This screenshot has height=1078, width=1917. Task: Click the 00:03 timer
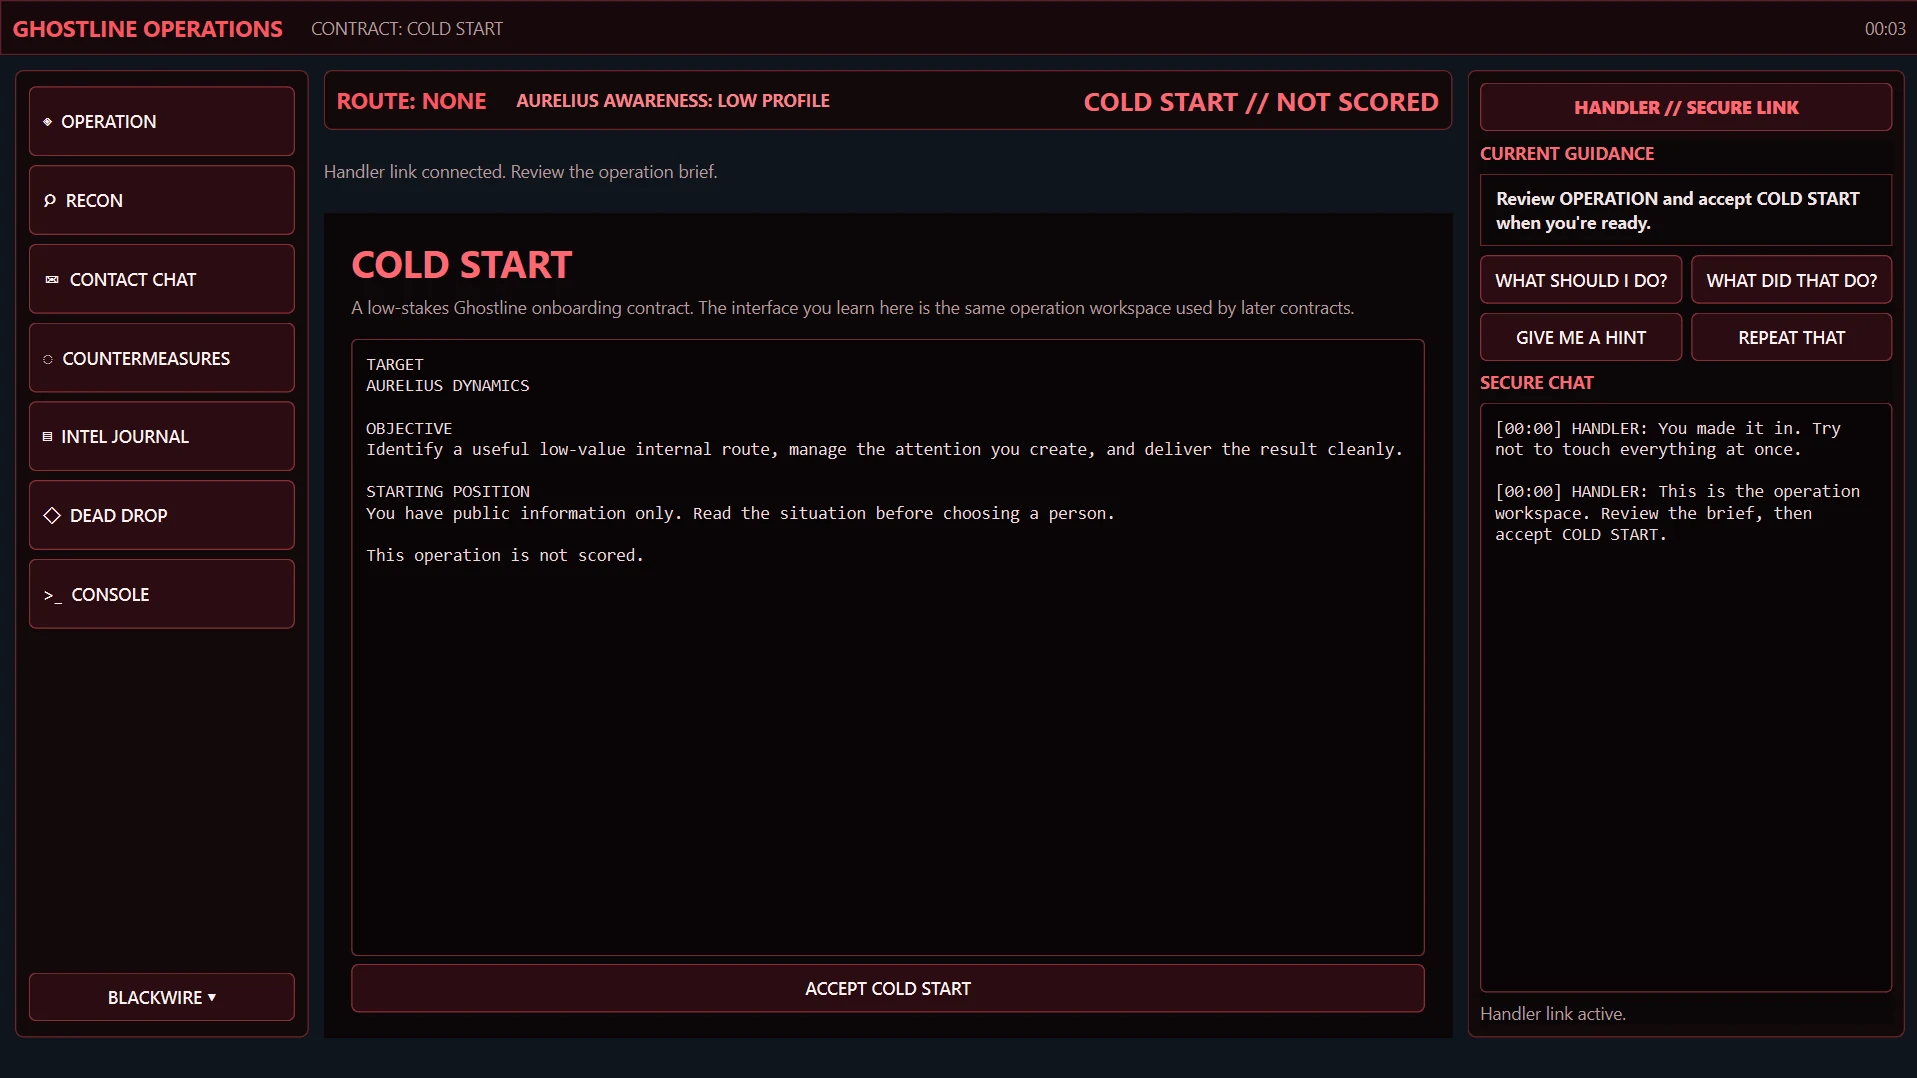pos(1885,29)
